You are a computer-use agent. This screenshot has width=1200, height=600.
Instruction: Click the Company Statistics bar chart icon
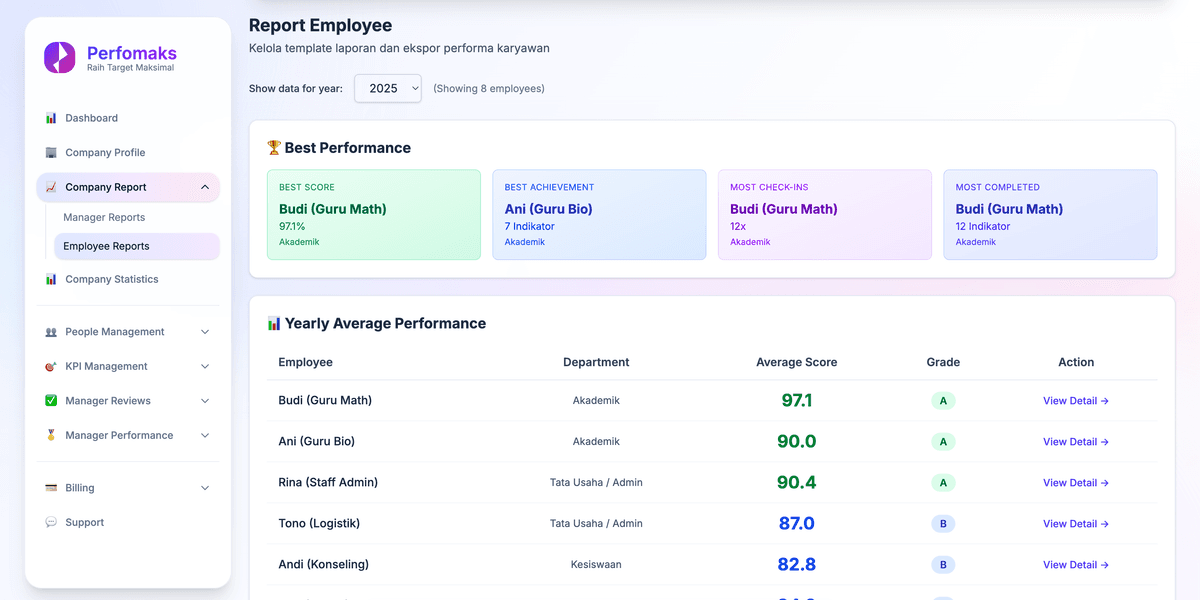[x=51, y=280]
